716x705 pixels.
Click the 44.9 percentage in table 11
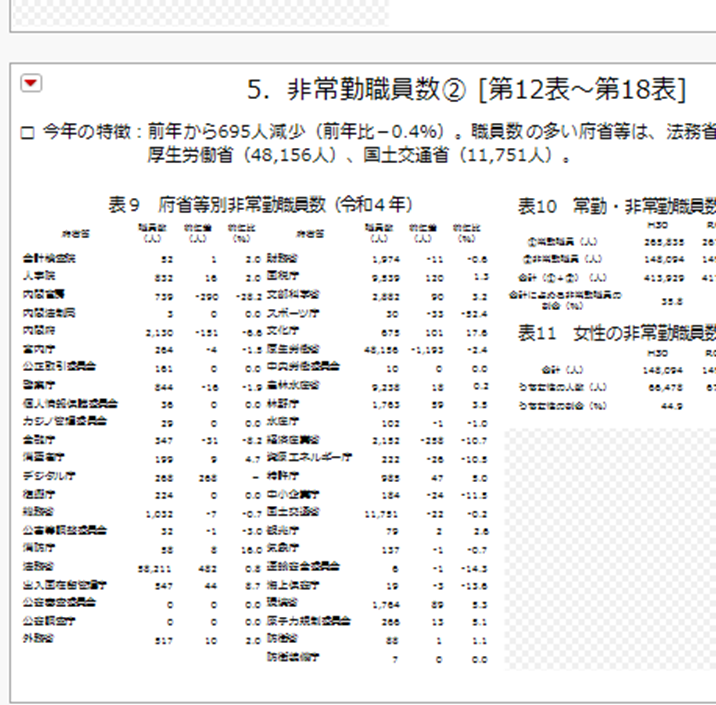(672, 406)
